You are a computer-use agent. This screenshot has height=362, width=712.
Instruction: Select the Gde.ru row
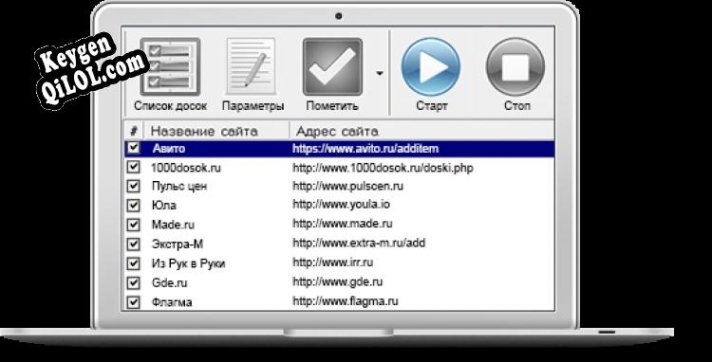pos(339,282)
